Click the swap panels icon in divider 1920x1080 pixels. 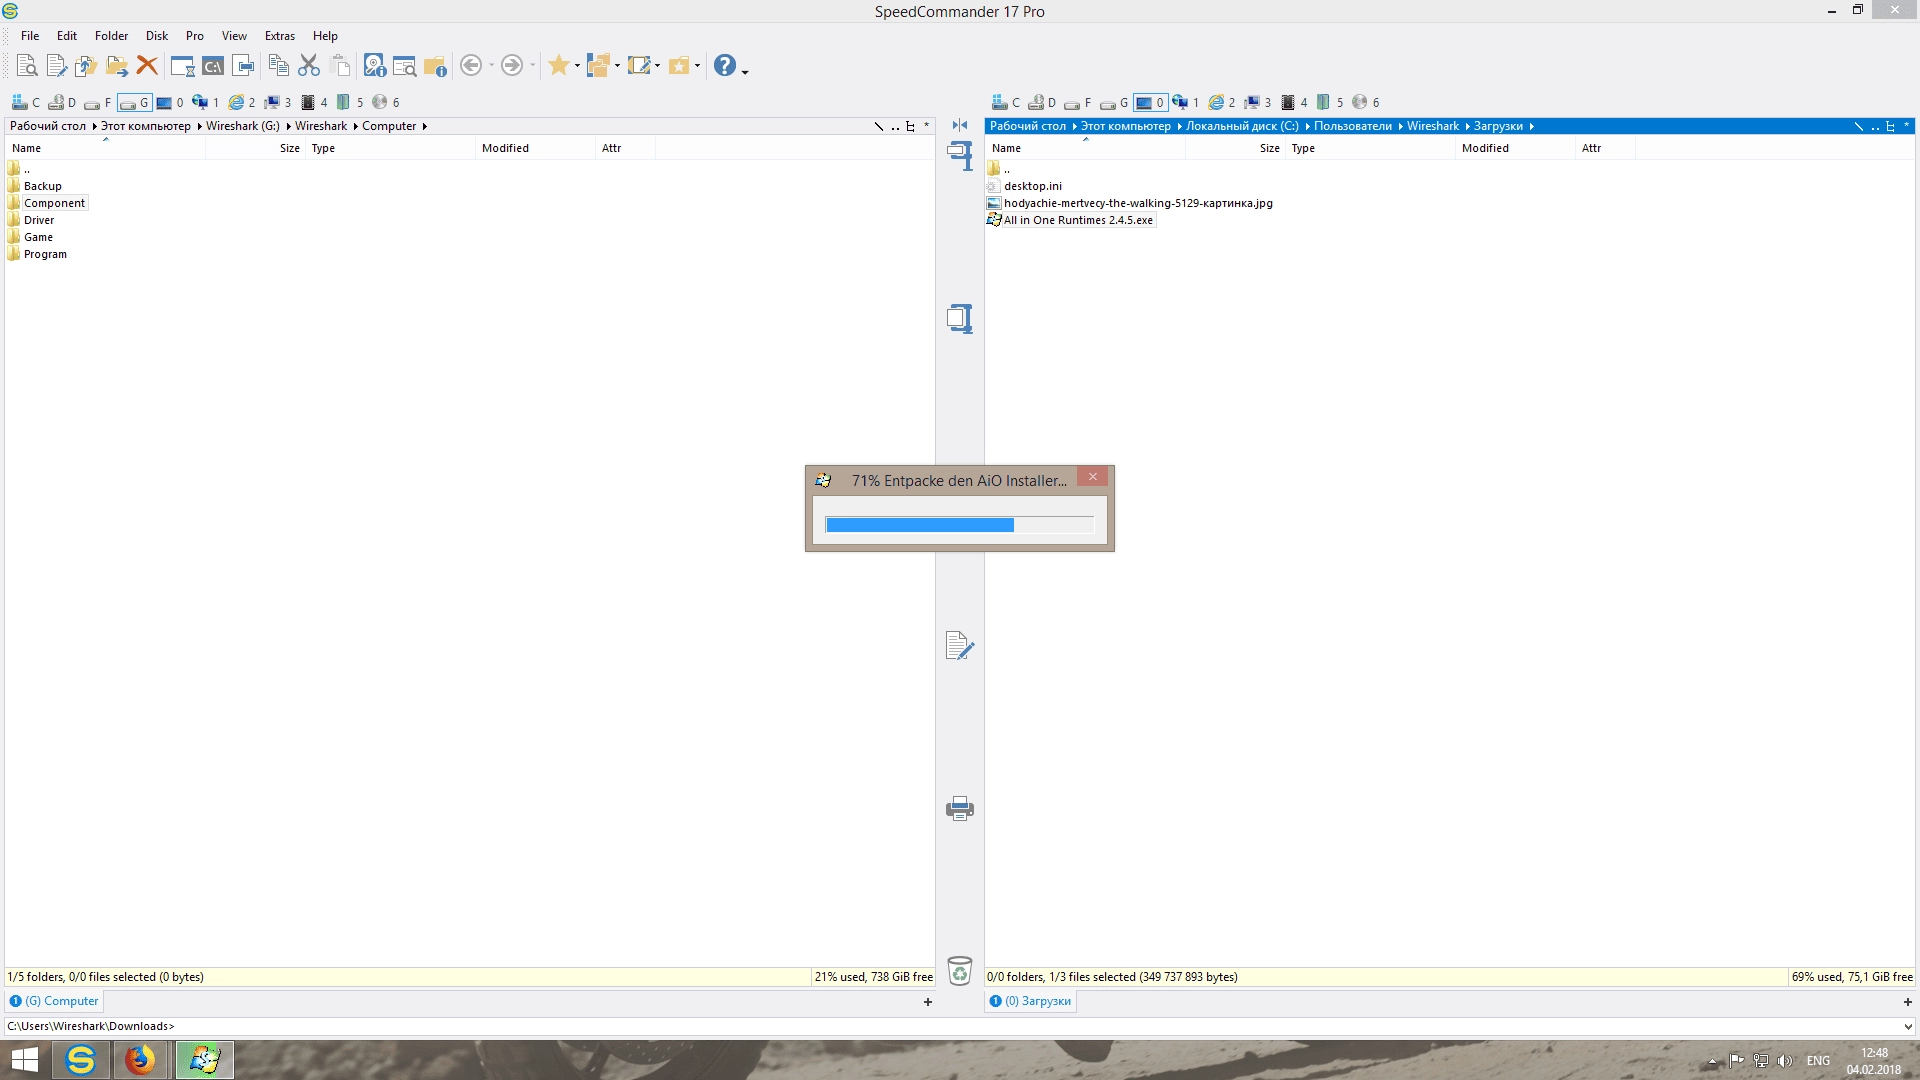click(x=960, y=125)
